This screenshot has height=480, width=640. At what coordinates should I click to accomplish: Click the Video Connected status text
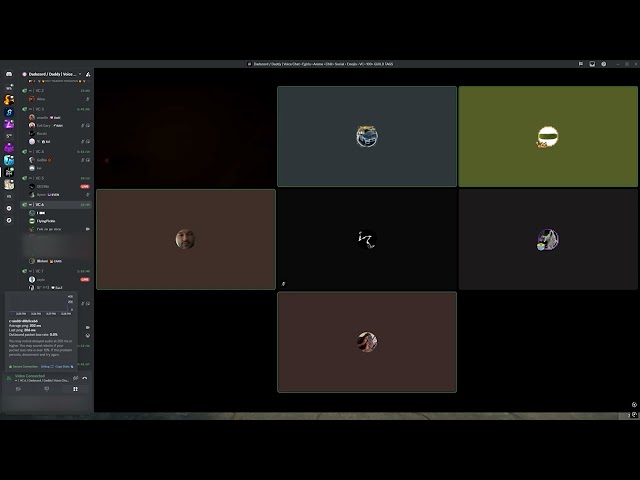coord(30,376)
